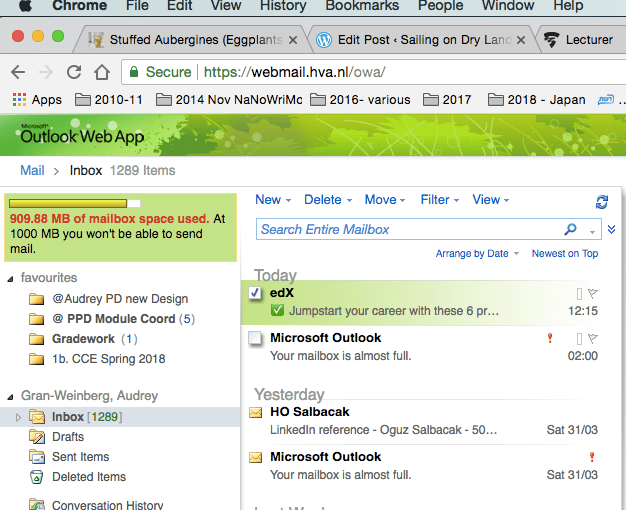Collapse the Gran-Weinberg, Audrey mailbox group
Viewport: 626px width, 510px height.
pos(10,397)
